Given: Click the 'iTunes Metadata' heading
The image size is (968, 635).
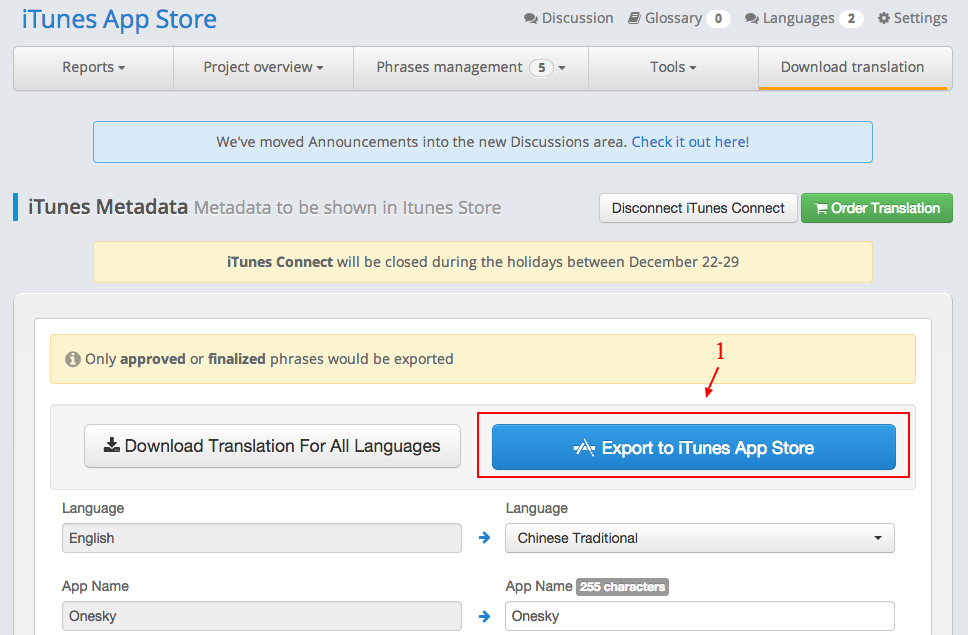Looking at the screenshot, I should [x=108, y=207].
